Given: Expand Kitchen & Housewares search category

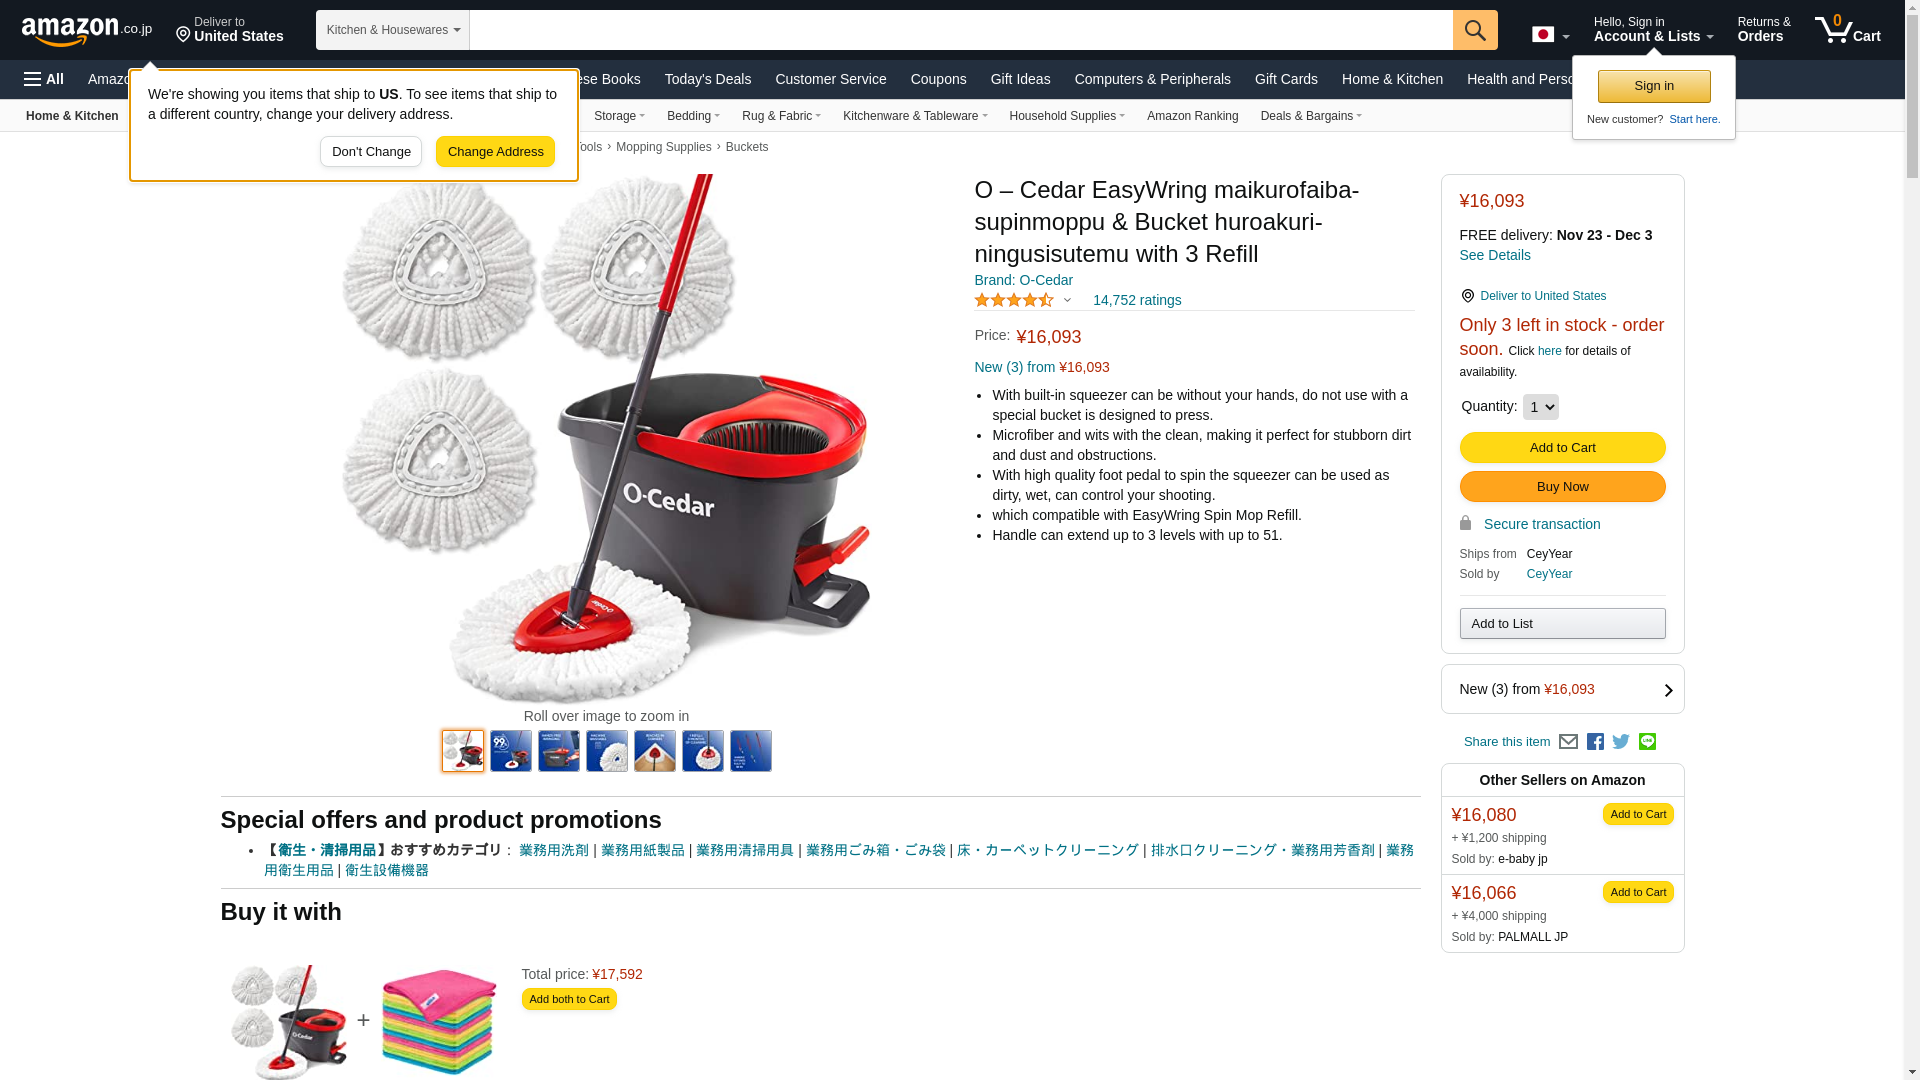Looking at the screenshot, I should [393, 30].
